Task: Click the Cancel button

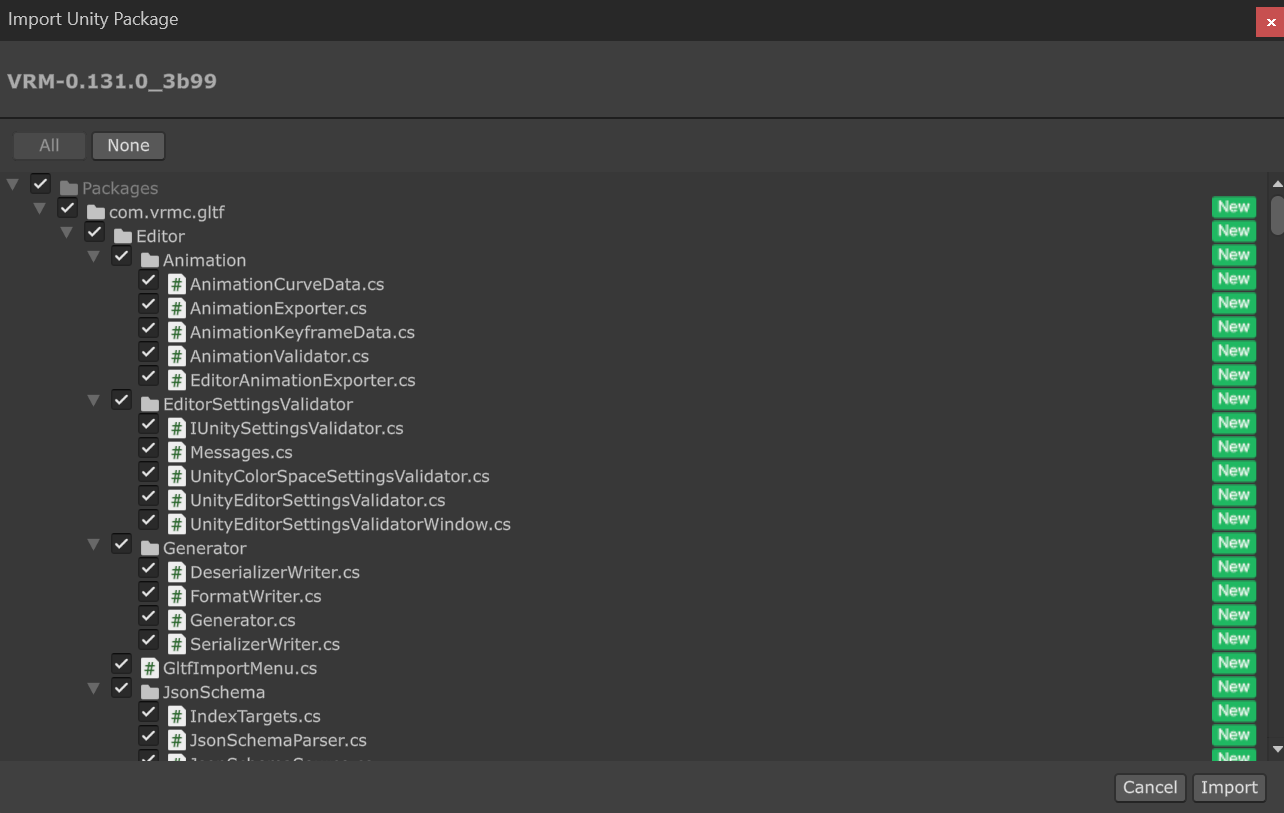Action: click(1150, 788)
